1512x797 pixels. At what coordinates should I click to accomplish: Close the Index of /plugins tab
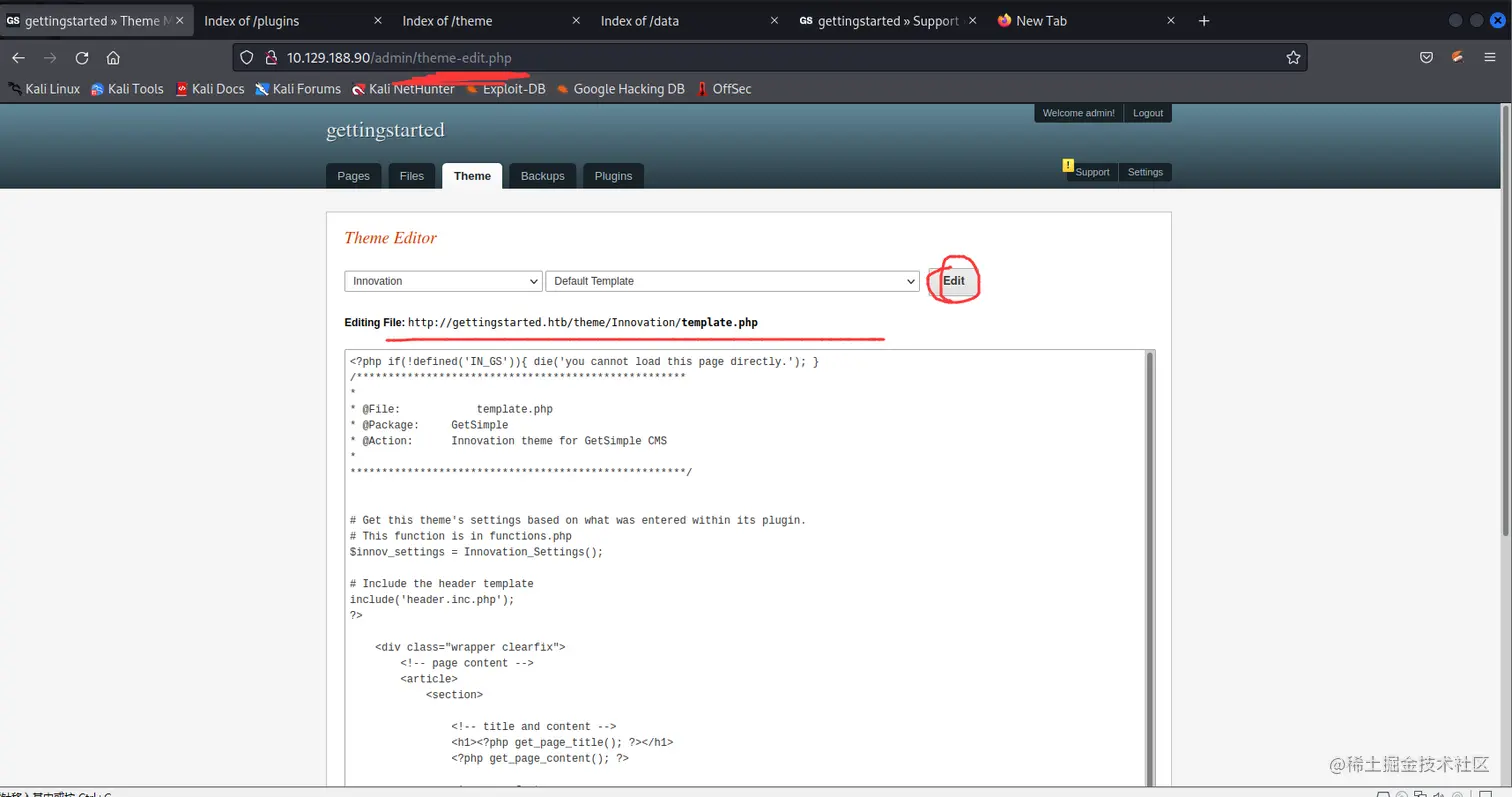377,21
